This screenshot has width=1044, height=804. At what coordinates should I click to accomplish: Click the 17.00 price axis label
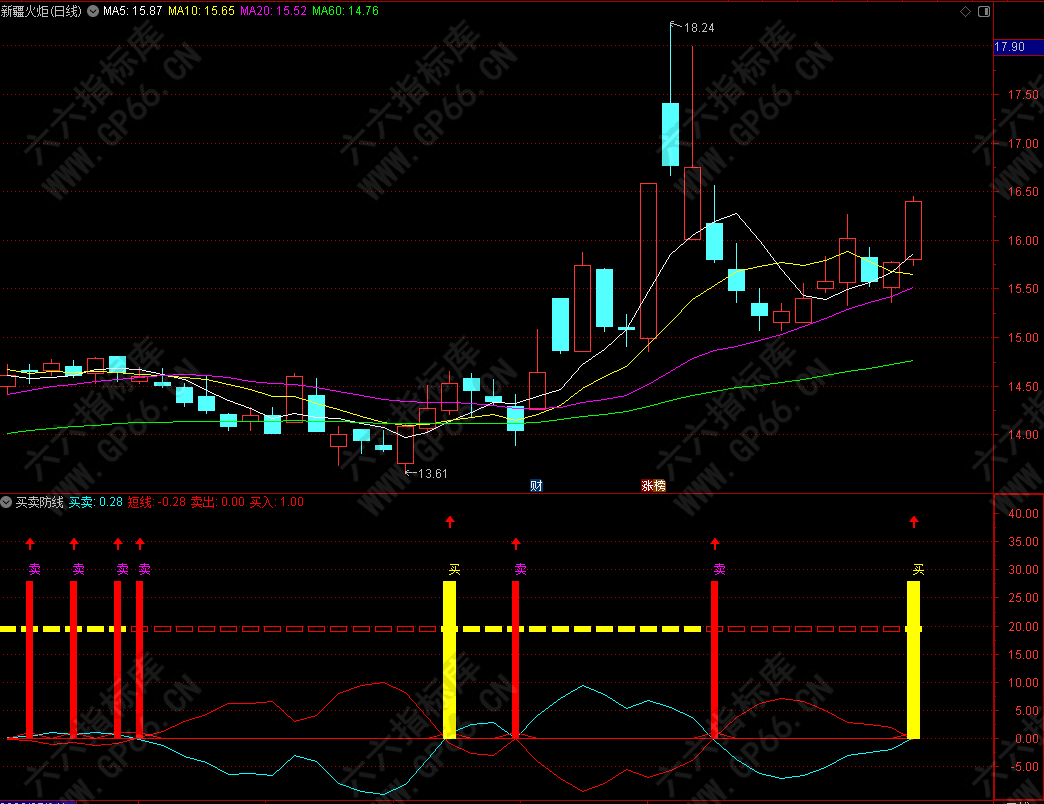pyautogui.click(x=1023, y=144)
